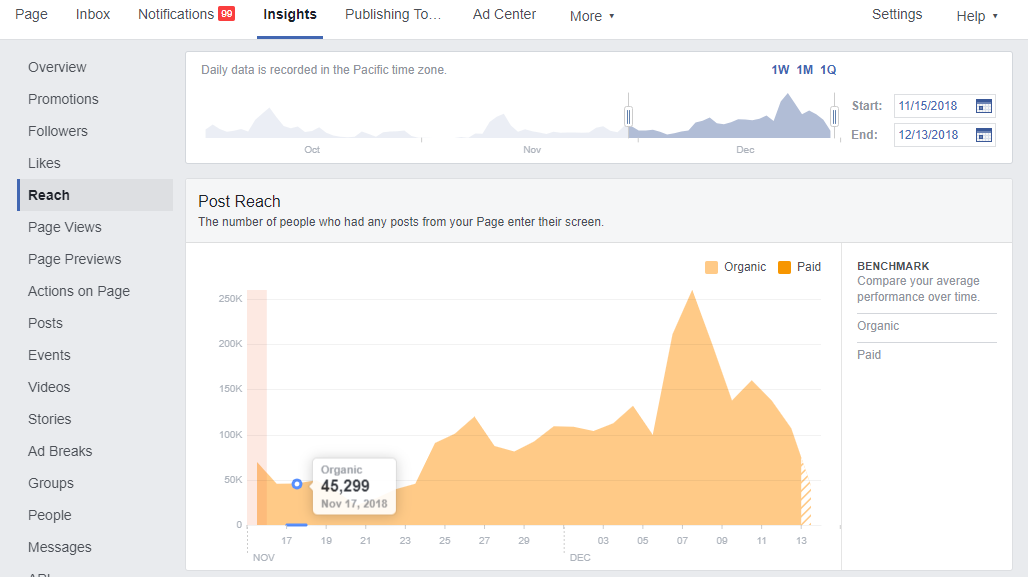Screen dimensions: 1028x577
Task: Open the Inbox tab
Action: (92, 14)
